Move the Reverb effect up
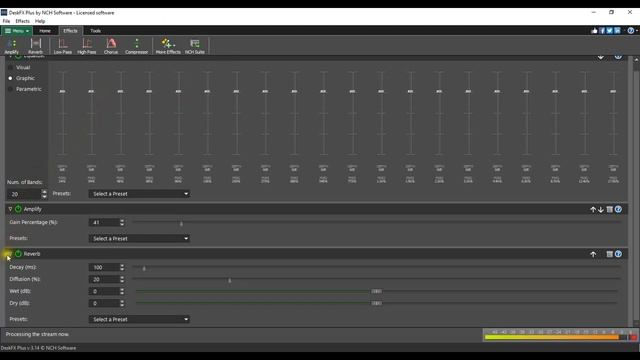The height and width of the screenshot is (360, 640). coord(593,254)
